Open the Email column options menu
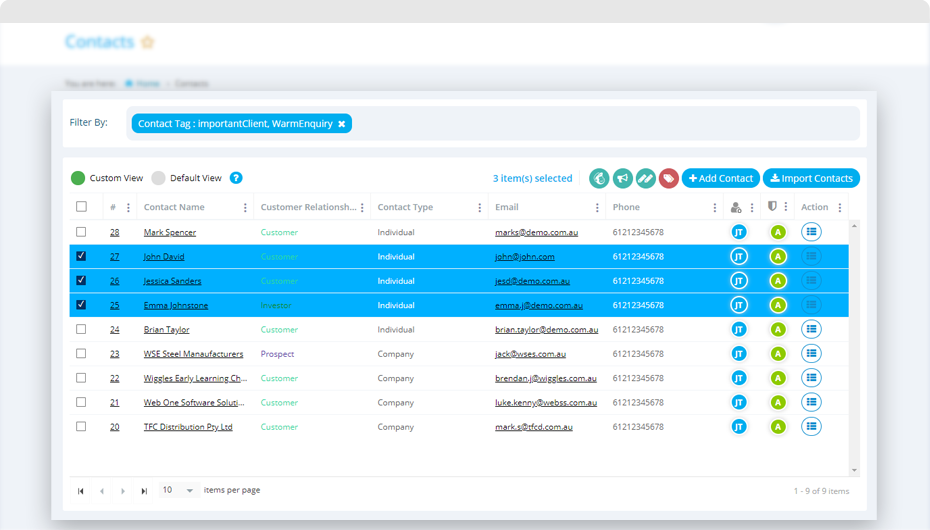Viewport: 930px width, 530px height. pos(597,207)
